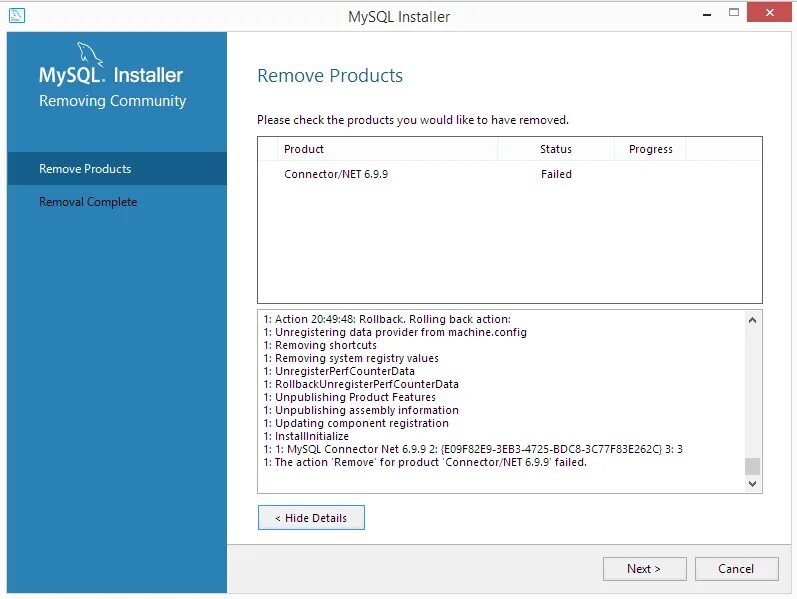Click the Status column header
Viewport: 797px width, 599px height.
click(556, 149)
